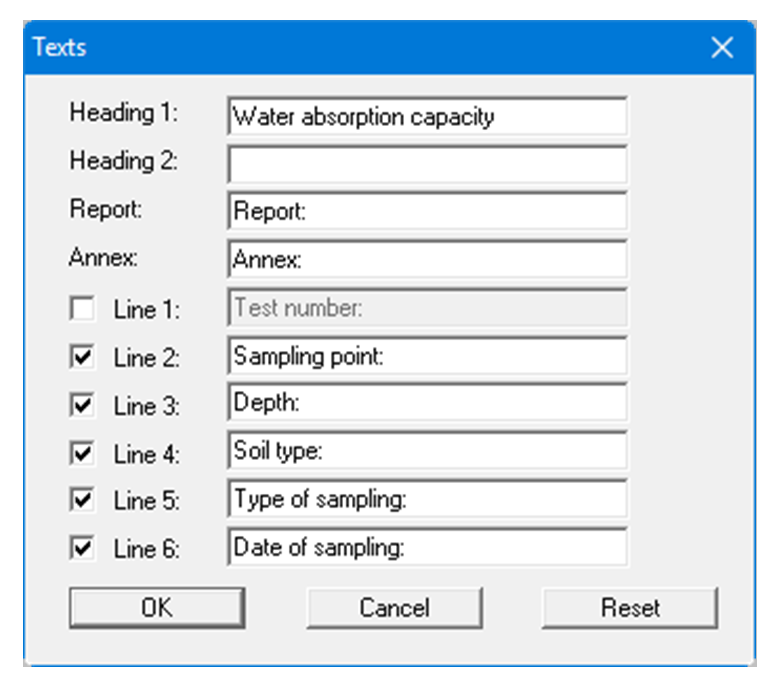Edit the Annex text field
Viewport: 772px width, 679px height.
click(427, 260)
